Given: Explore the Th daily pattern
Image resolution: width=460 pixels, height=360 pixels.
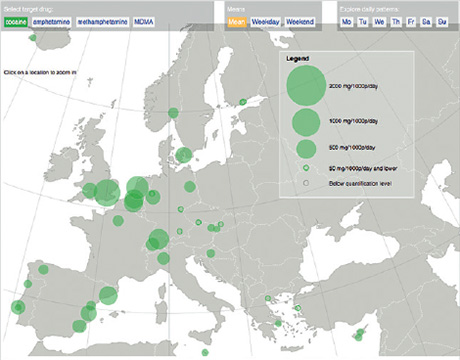Looking at the screenshot, I should [x=396, y=22].
